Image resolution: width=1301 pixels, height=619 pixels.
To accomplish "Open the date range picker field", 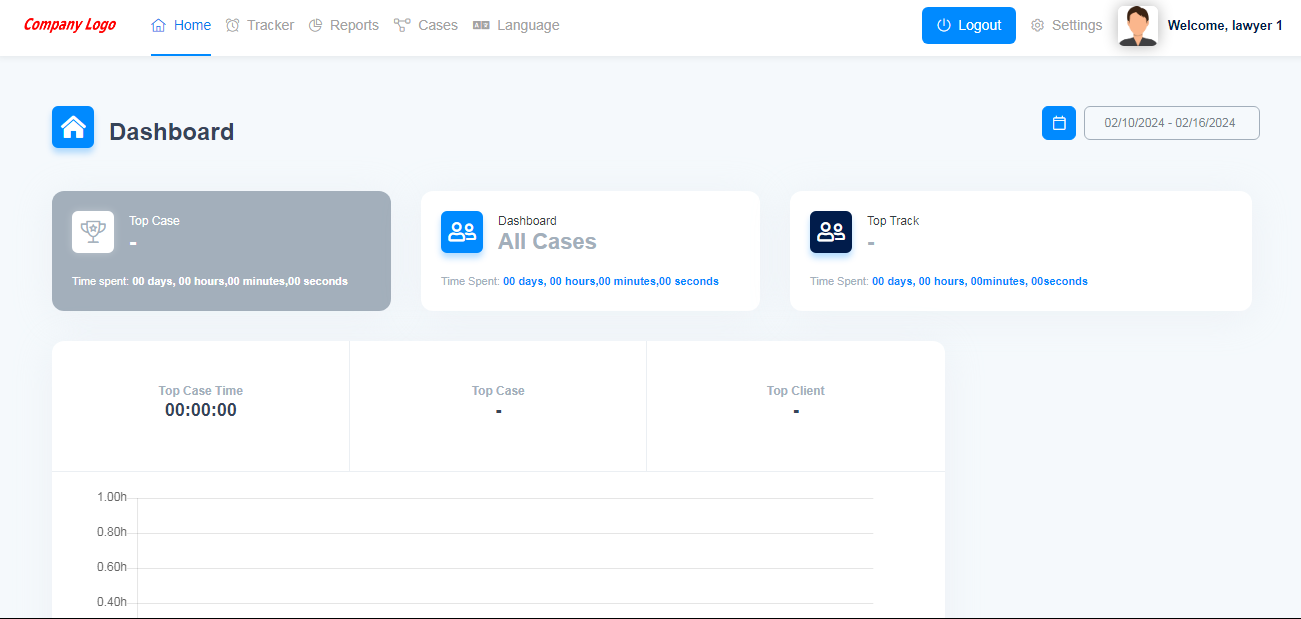I will tap(1171, 123).
